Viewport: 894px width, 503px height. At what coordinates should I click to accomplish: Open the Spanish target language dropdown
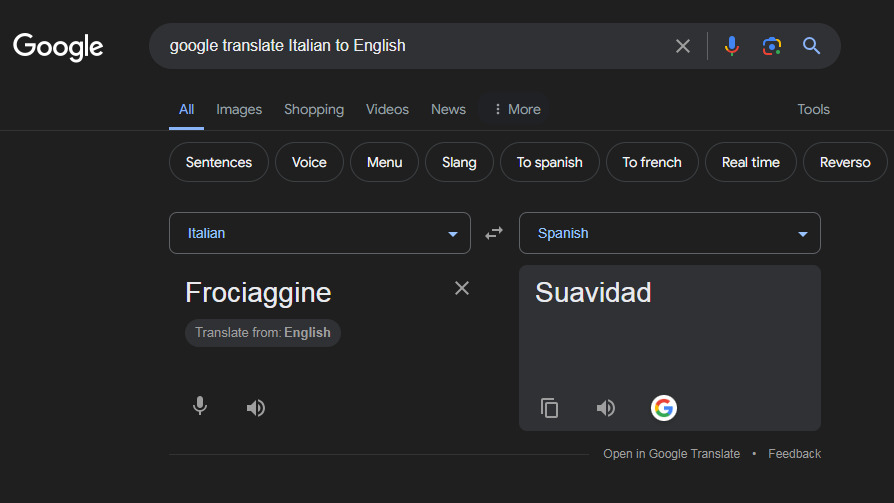pos(669,233)
